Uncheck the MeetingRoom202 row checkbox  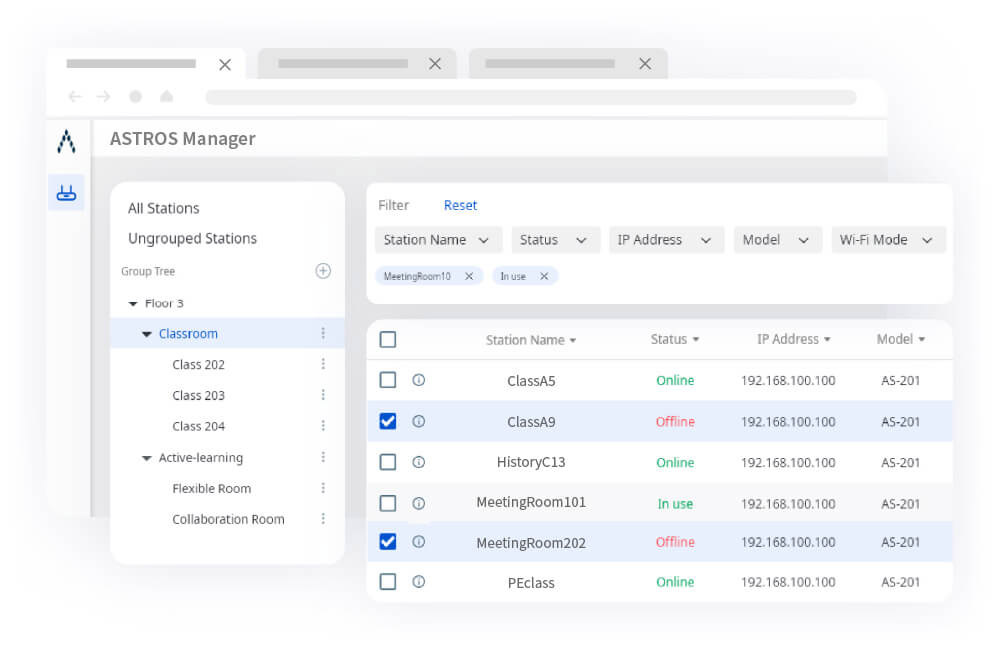[x=388, y=542]
